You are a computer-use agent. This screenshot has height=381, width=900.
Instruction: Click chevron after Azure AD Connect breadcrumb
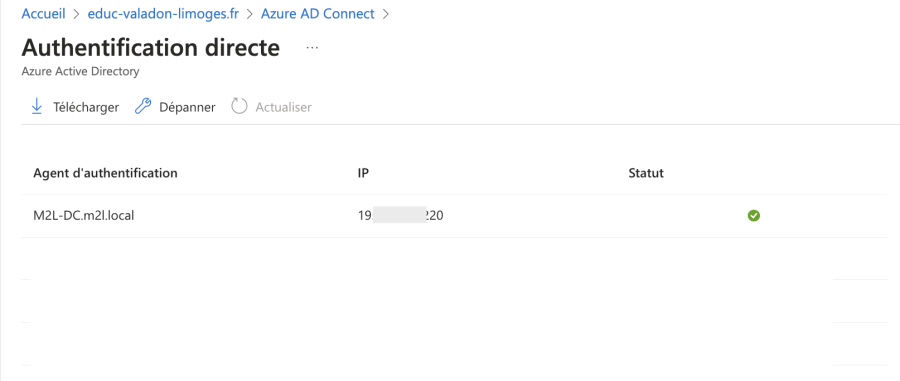(386, 14)
